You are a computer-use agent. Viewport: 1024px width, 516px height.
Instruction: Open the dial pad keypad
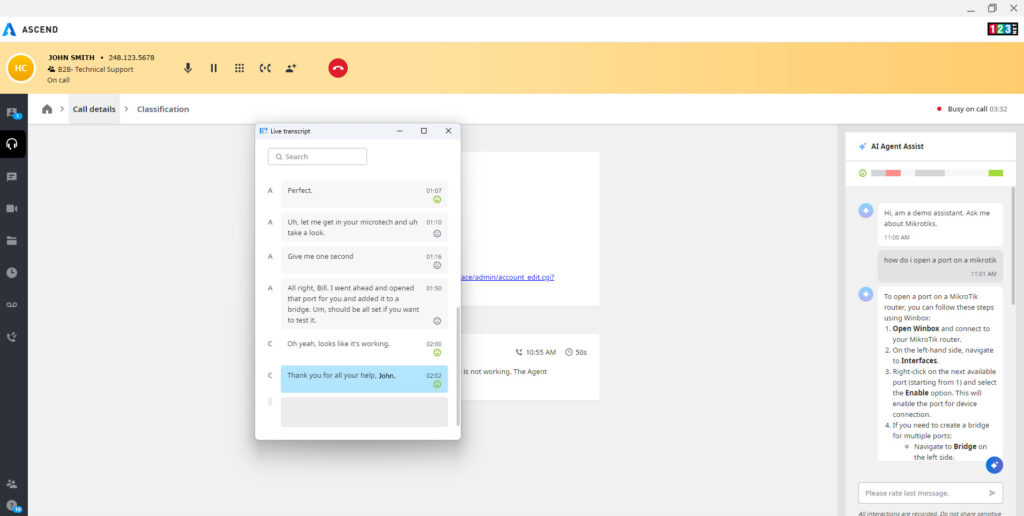pyautogui.click(x=239, y=68)
